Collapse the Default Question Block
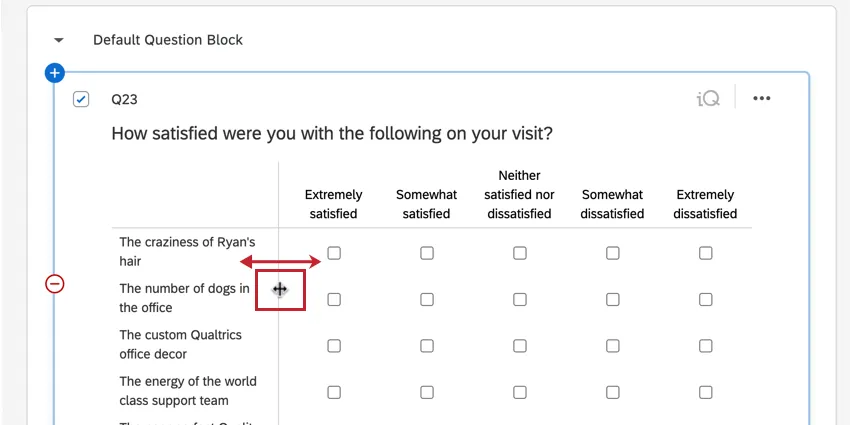The height and width of the screenshot is (425, 850). (x=59, y=40)
